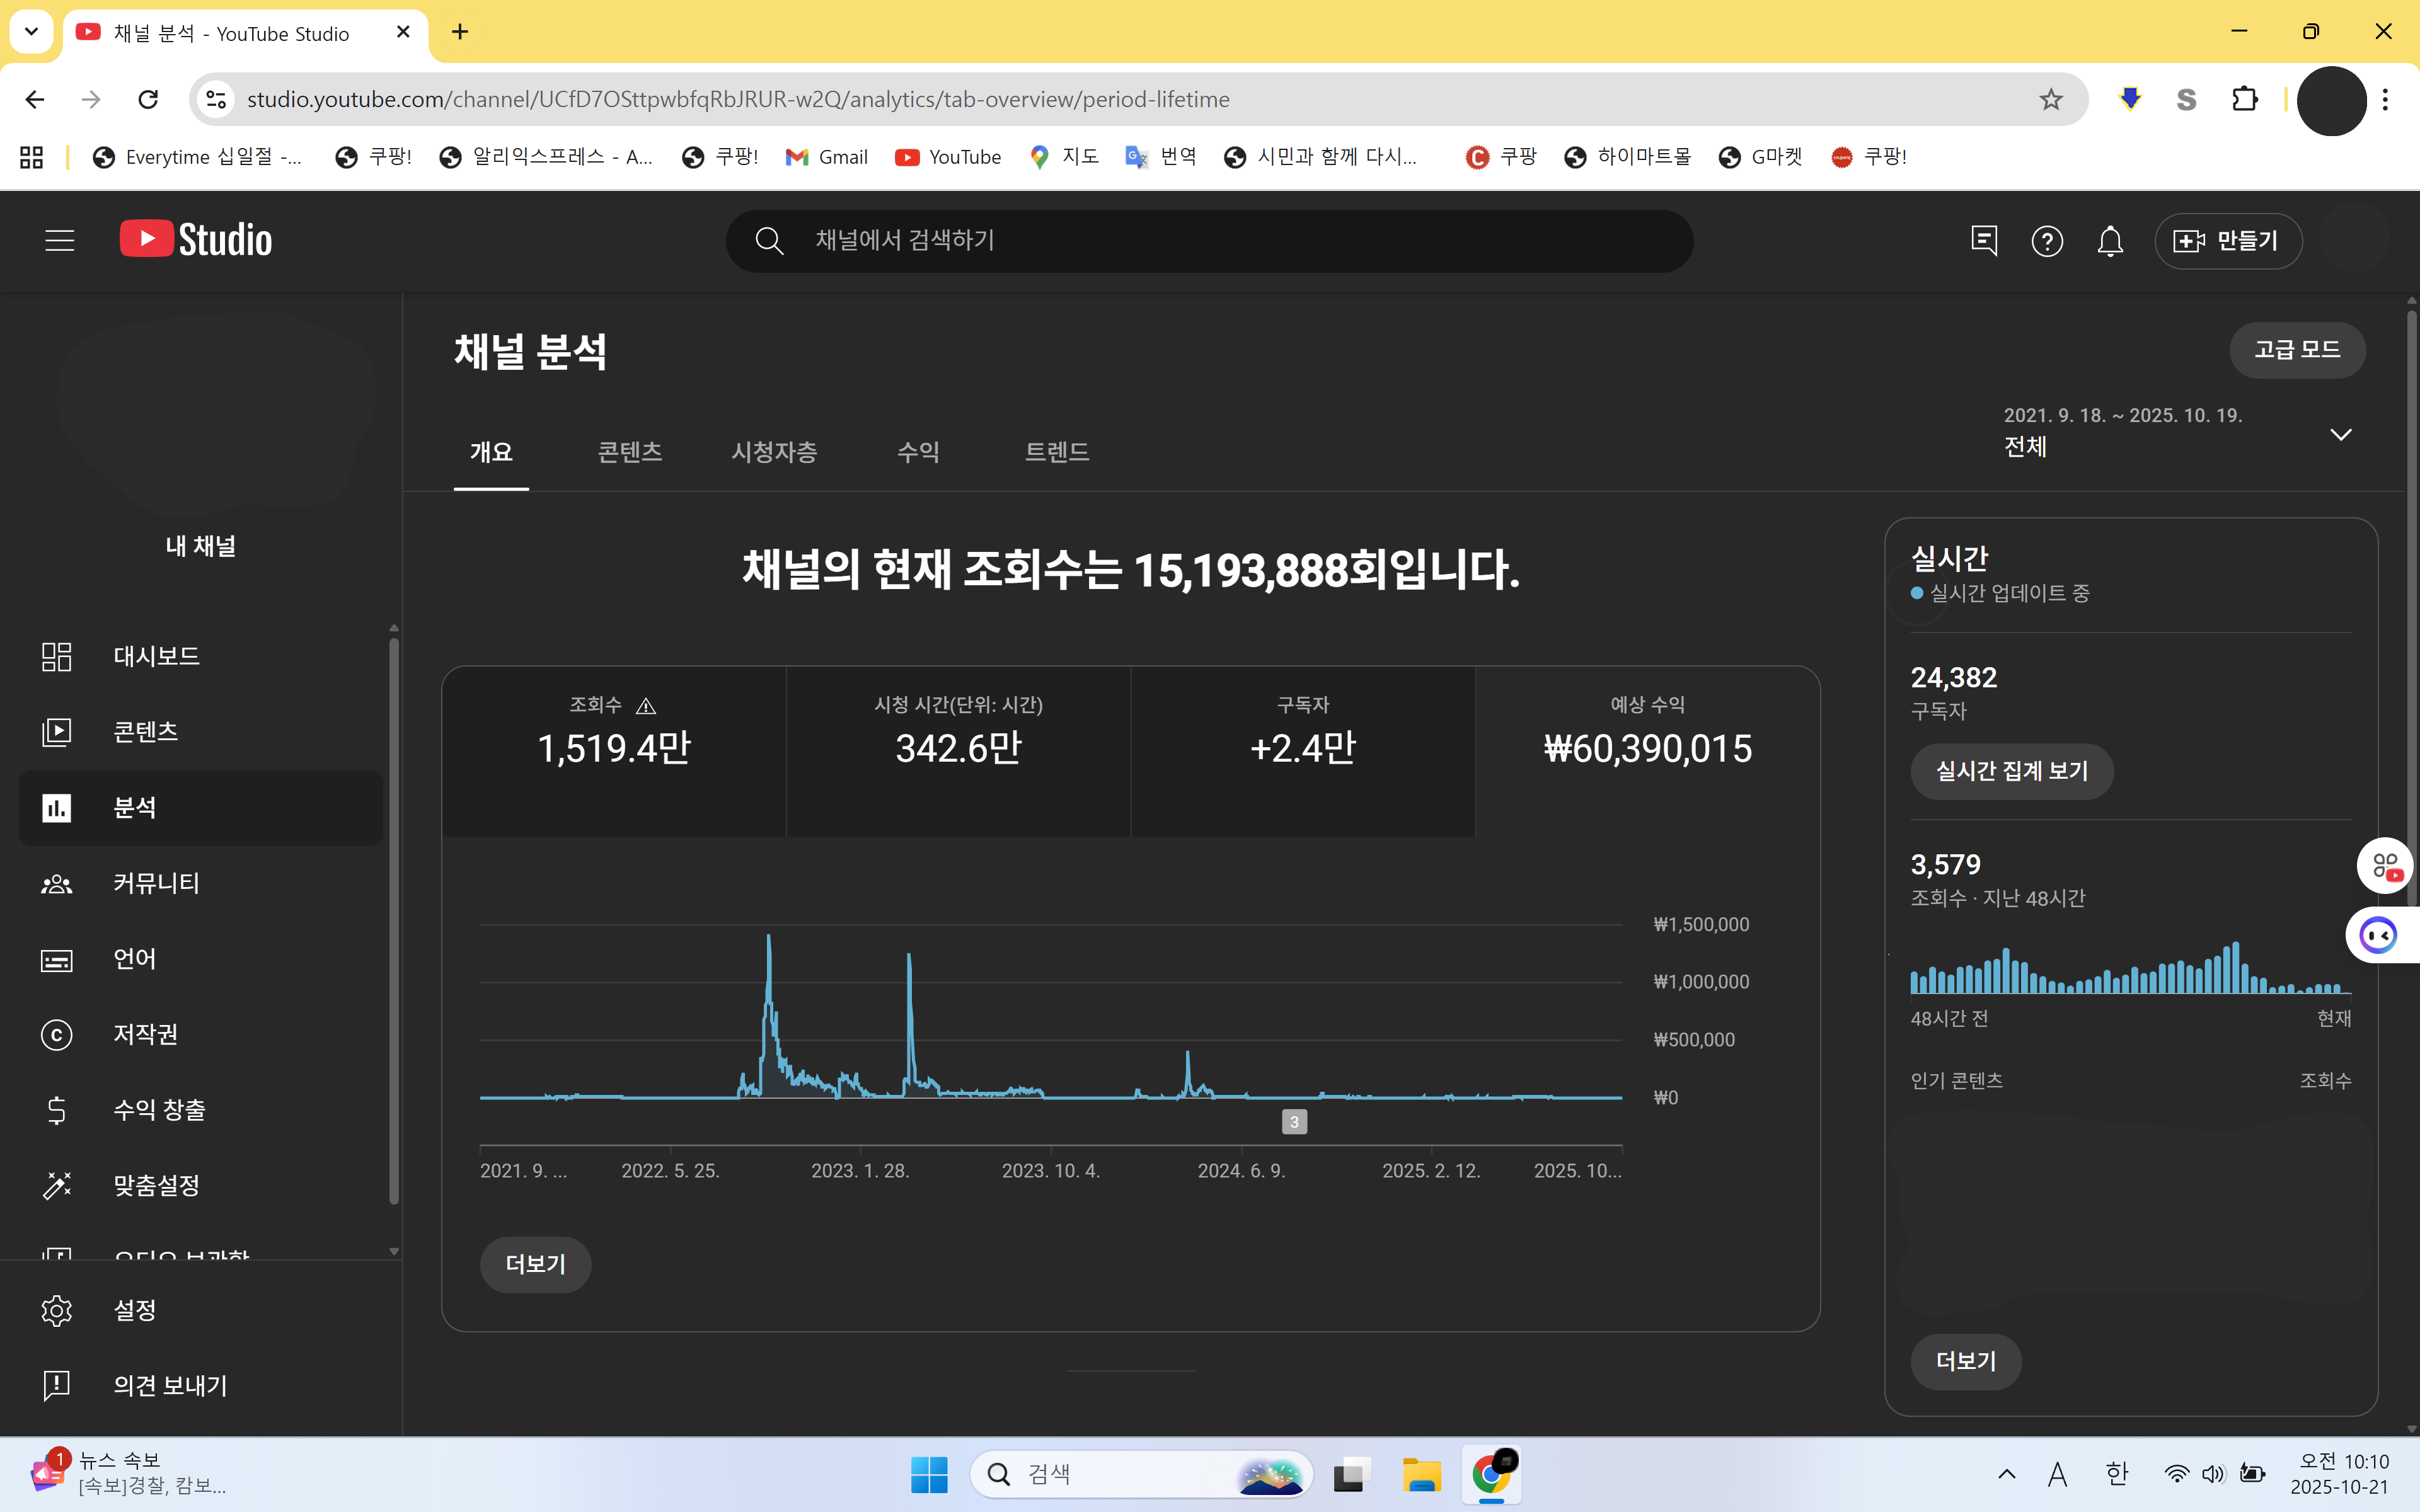Image resolution: width=2420 pixels, height=1512 pixels.
Task: Go to 수익 창출 in sidebar
Action: pyautogui.click(x=159, y=1109)
